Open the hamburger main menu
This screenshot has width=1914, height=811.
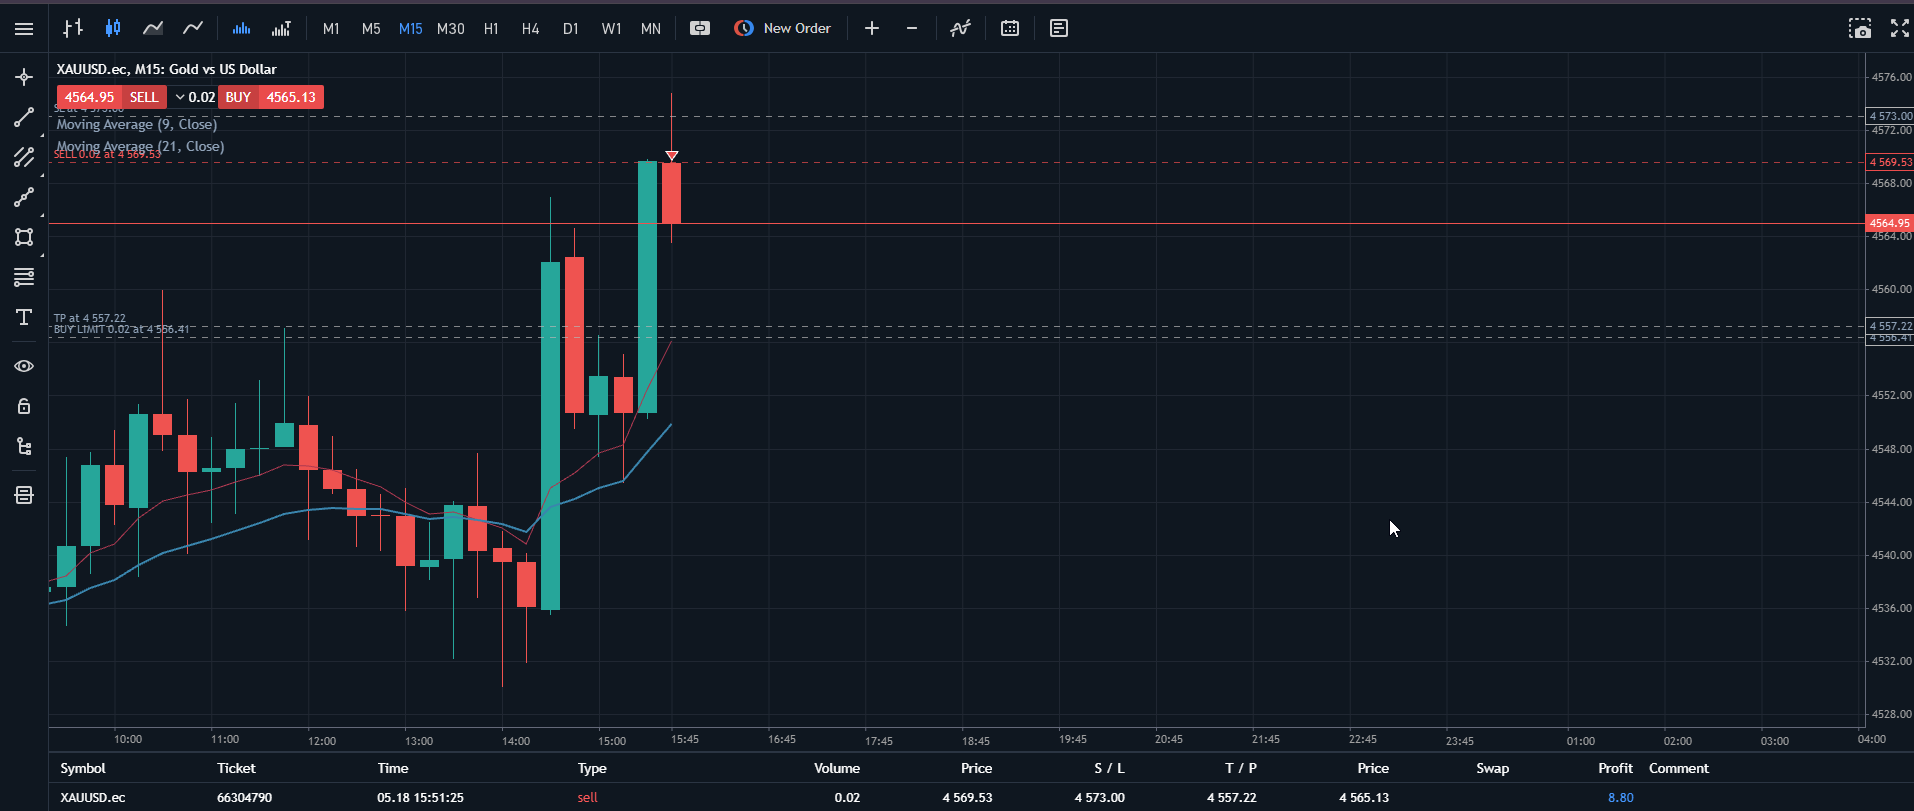click(x=24, y=29)
